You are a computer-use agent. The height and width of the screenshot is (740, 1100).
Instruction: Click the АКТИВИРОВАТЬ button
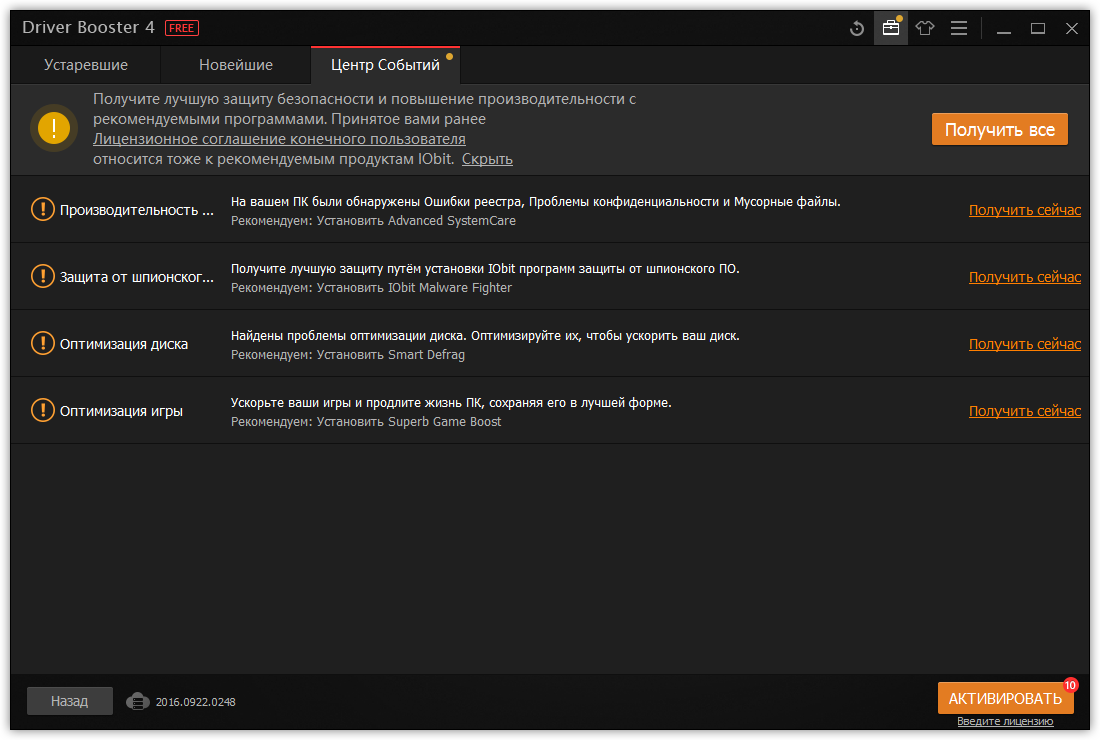click(x=1005, y=699)
